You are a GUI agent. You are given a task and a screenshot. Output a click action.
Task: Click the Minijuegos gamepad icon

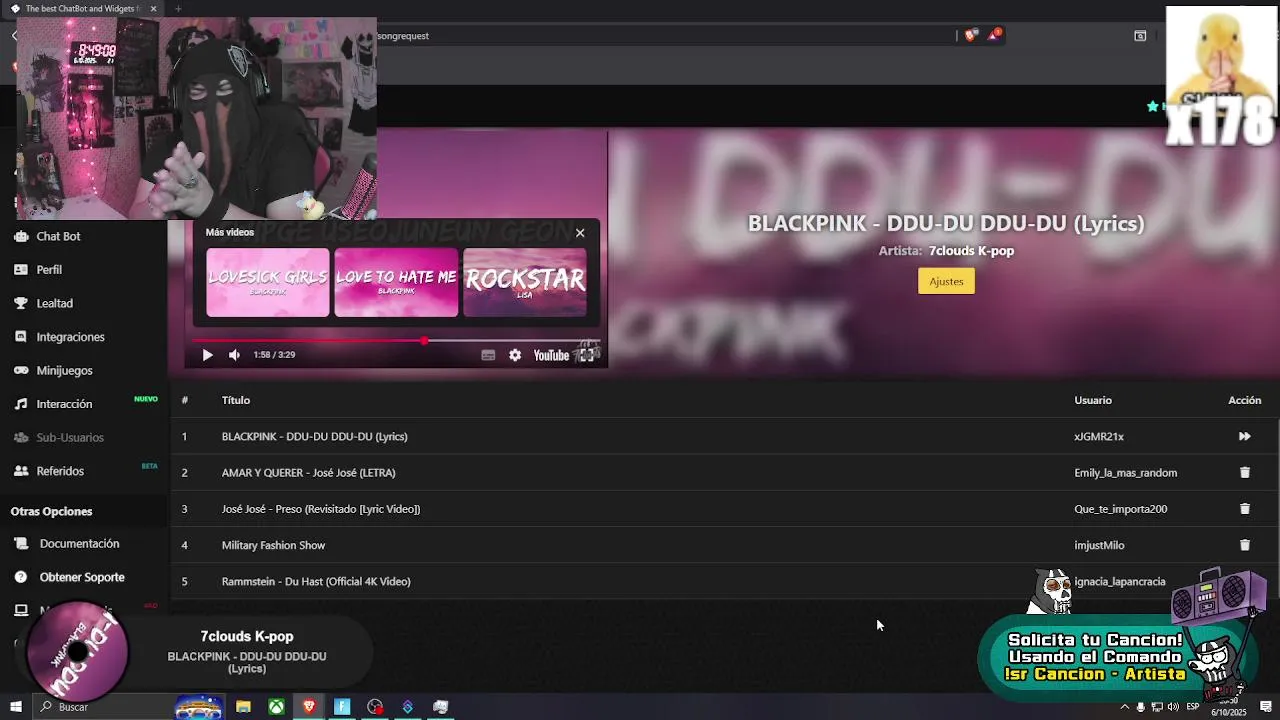click(20, 370)
